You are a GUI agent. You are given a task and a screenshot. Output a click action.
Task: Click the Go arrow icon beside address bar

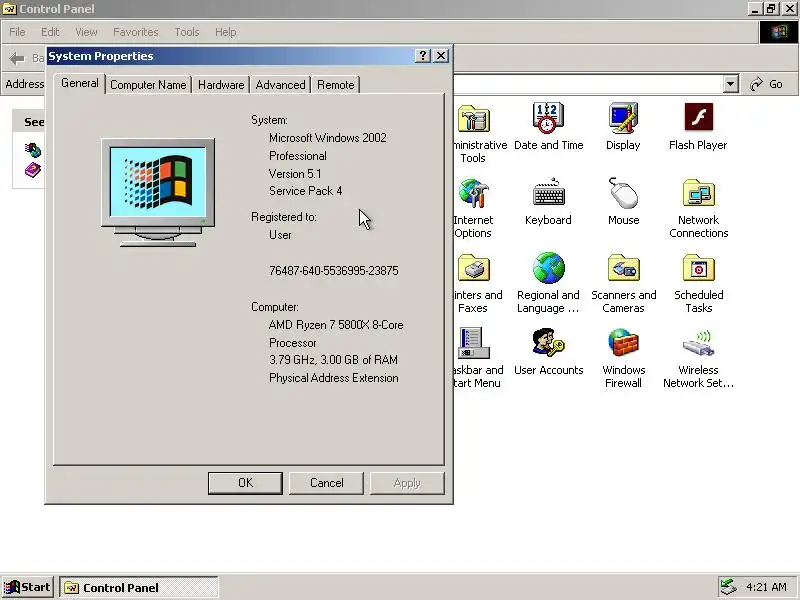click(756, 84)
